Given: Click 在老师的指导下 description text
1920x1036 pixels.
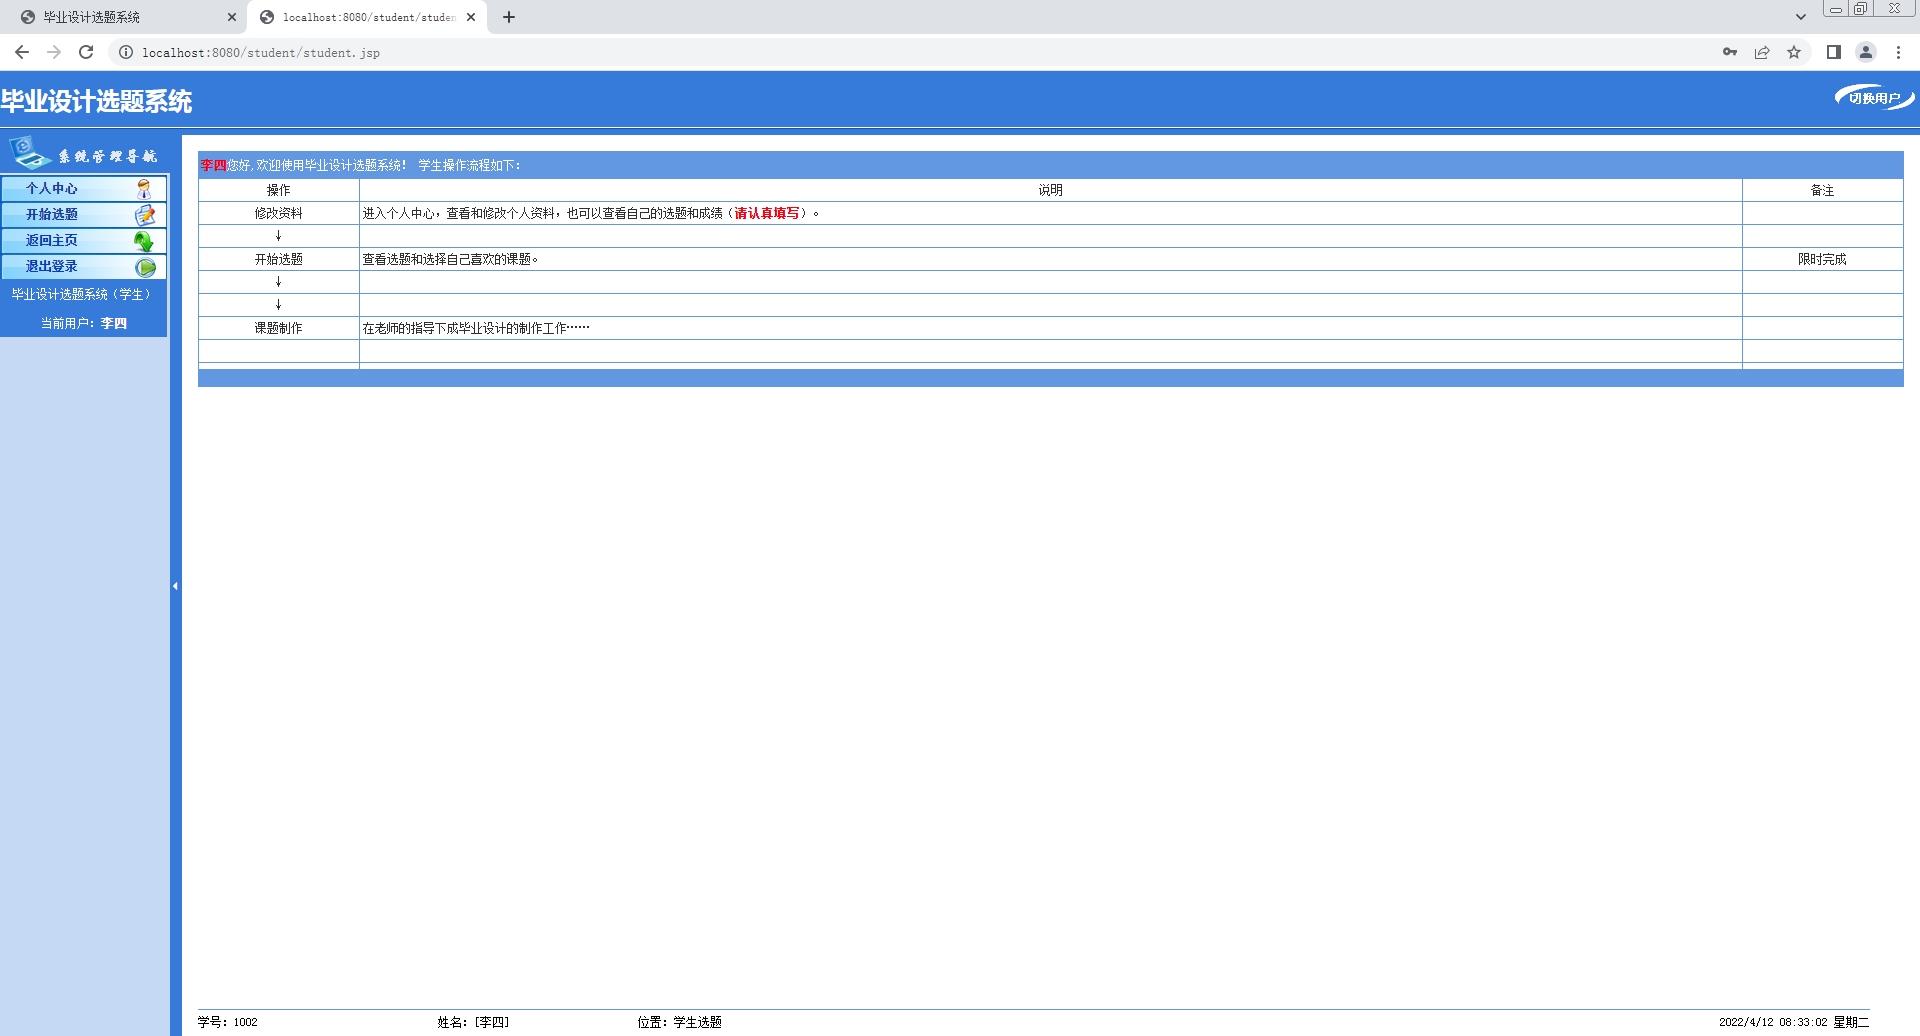Looking at the screenshot, I should [x=476, y=328].
